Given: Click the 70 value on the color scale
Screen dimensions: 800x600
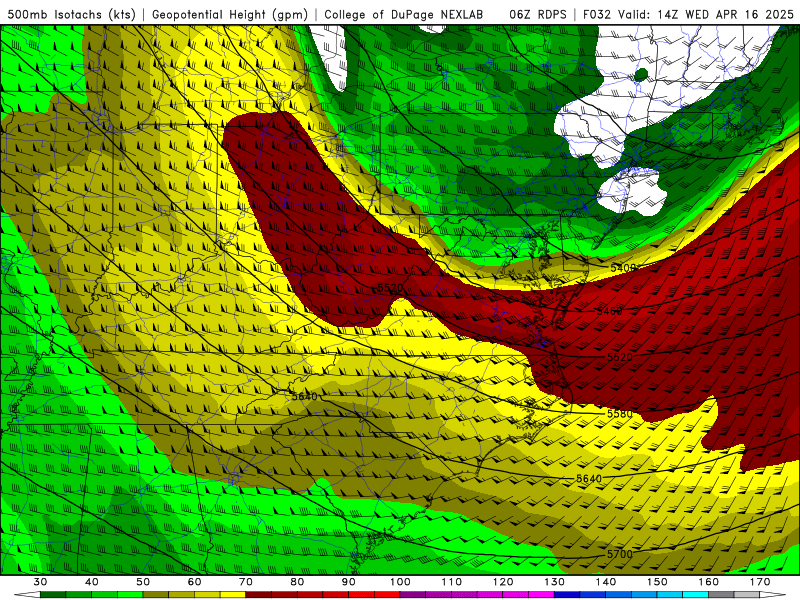Looking at the screenshot, I should [x=246, y=582].
